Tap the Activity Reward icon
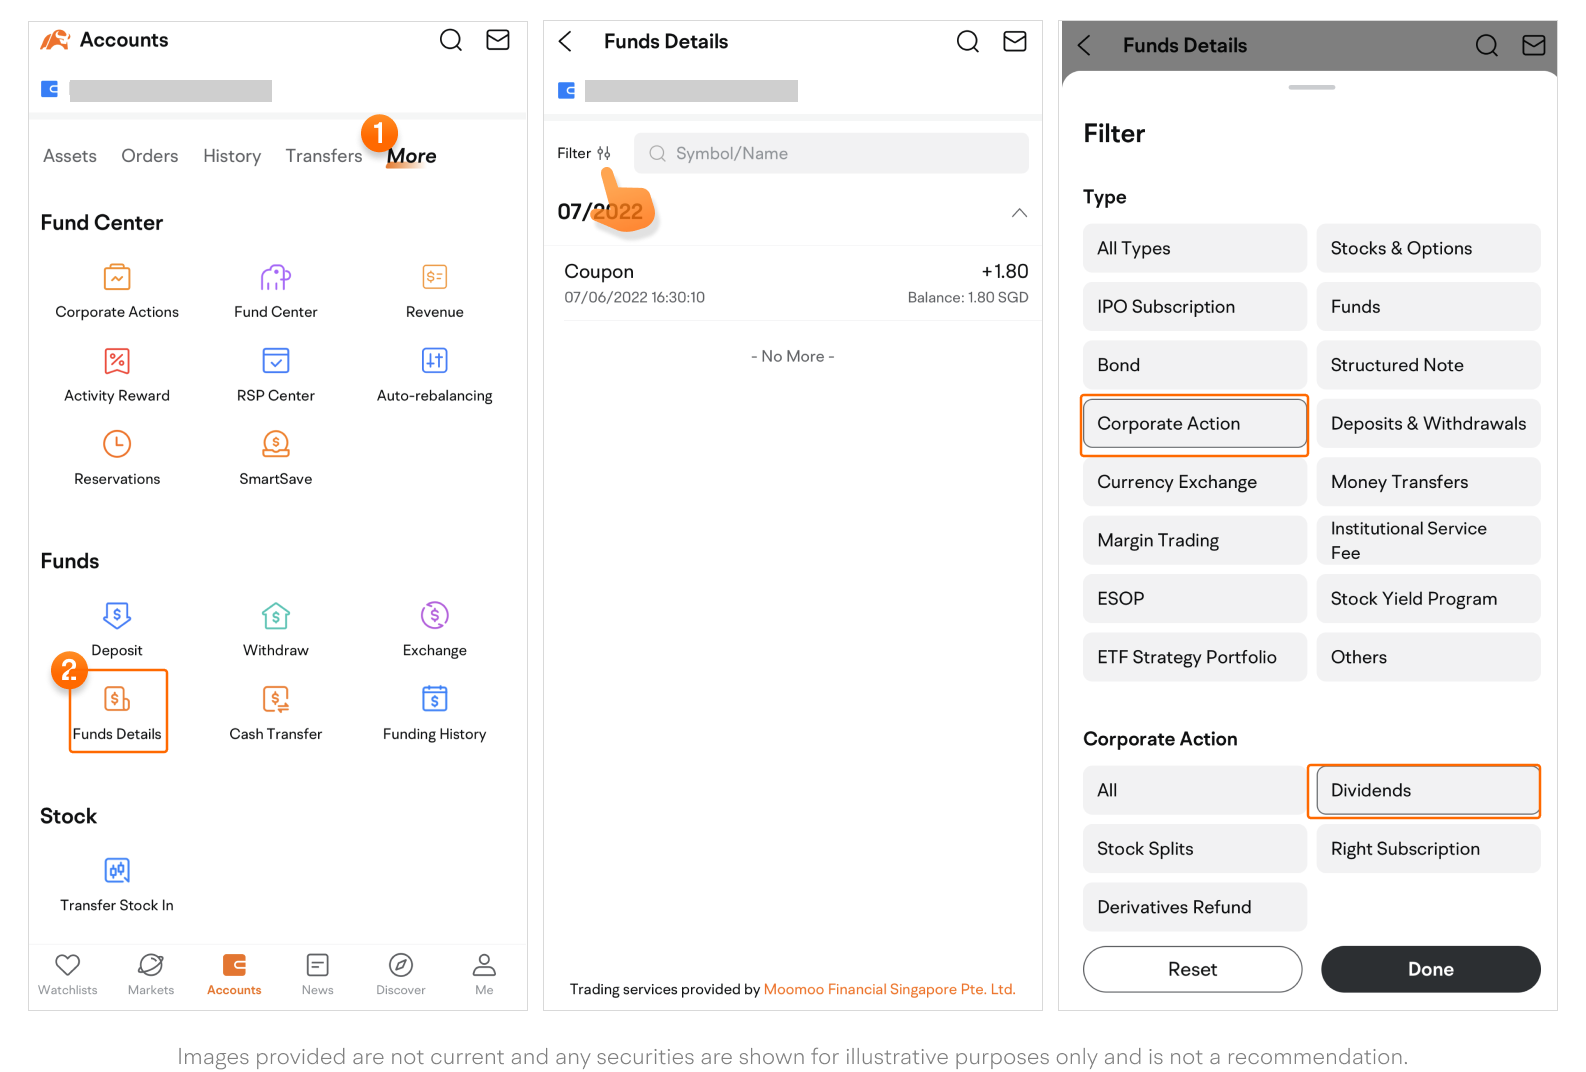Image resolution: width=1586 pixels, height=1072 pixels. [x=117, y=361]
